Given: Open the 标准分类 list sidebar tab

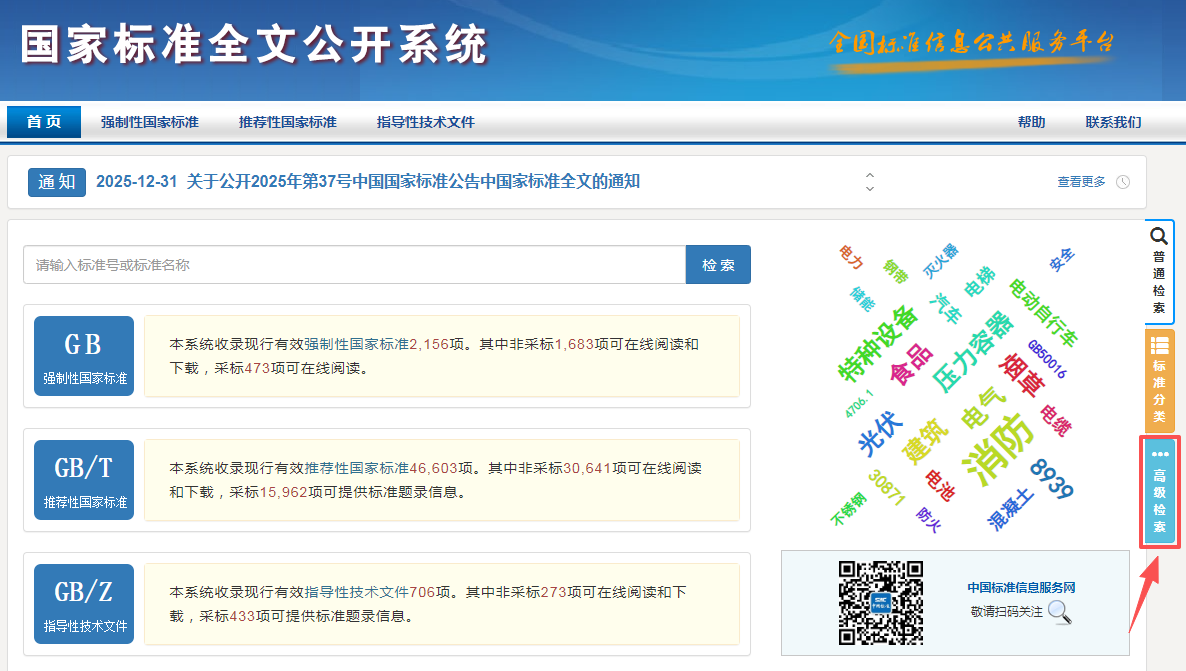Looking at the screenshot, I should 1159,380.
